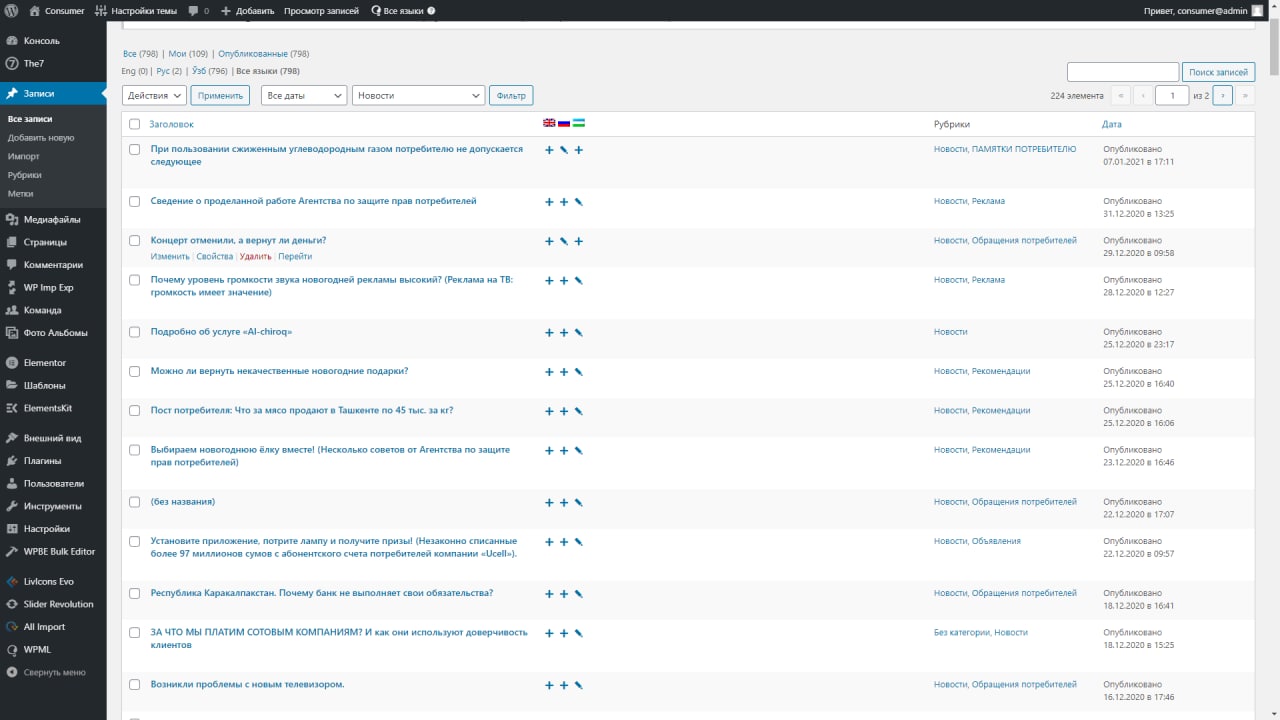This screenshot has height=720, width=1280.
Task: Check the 'ЗА ЧТО МЫ ПЛАТИМ' post checkbox
Action: pos(135,632)
